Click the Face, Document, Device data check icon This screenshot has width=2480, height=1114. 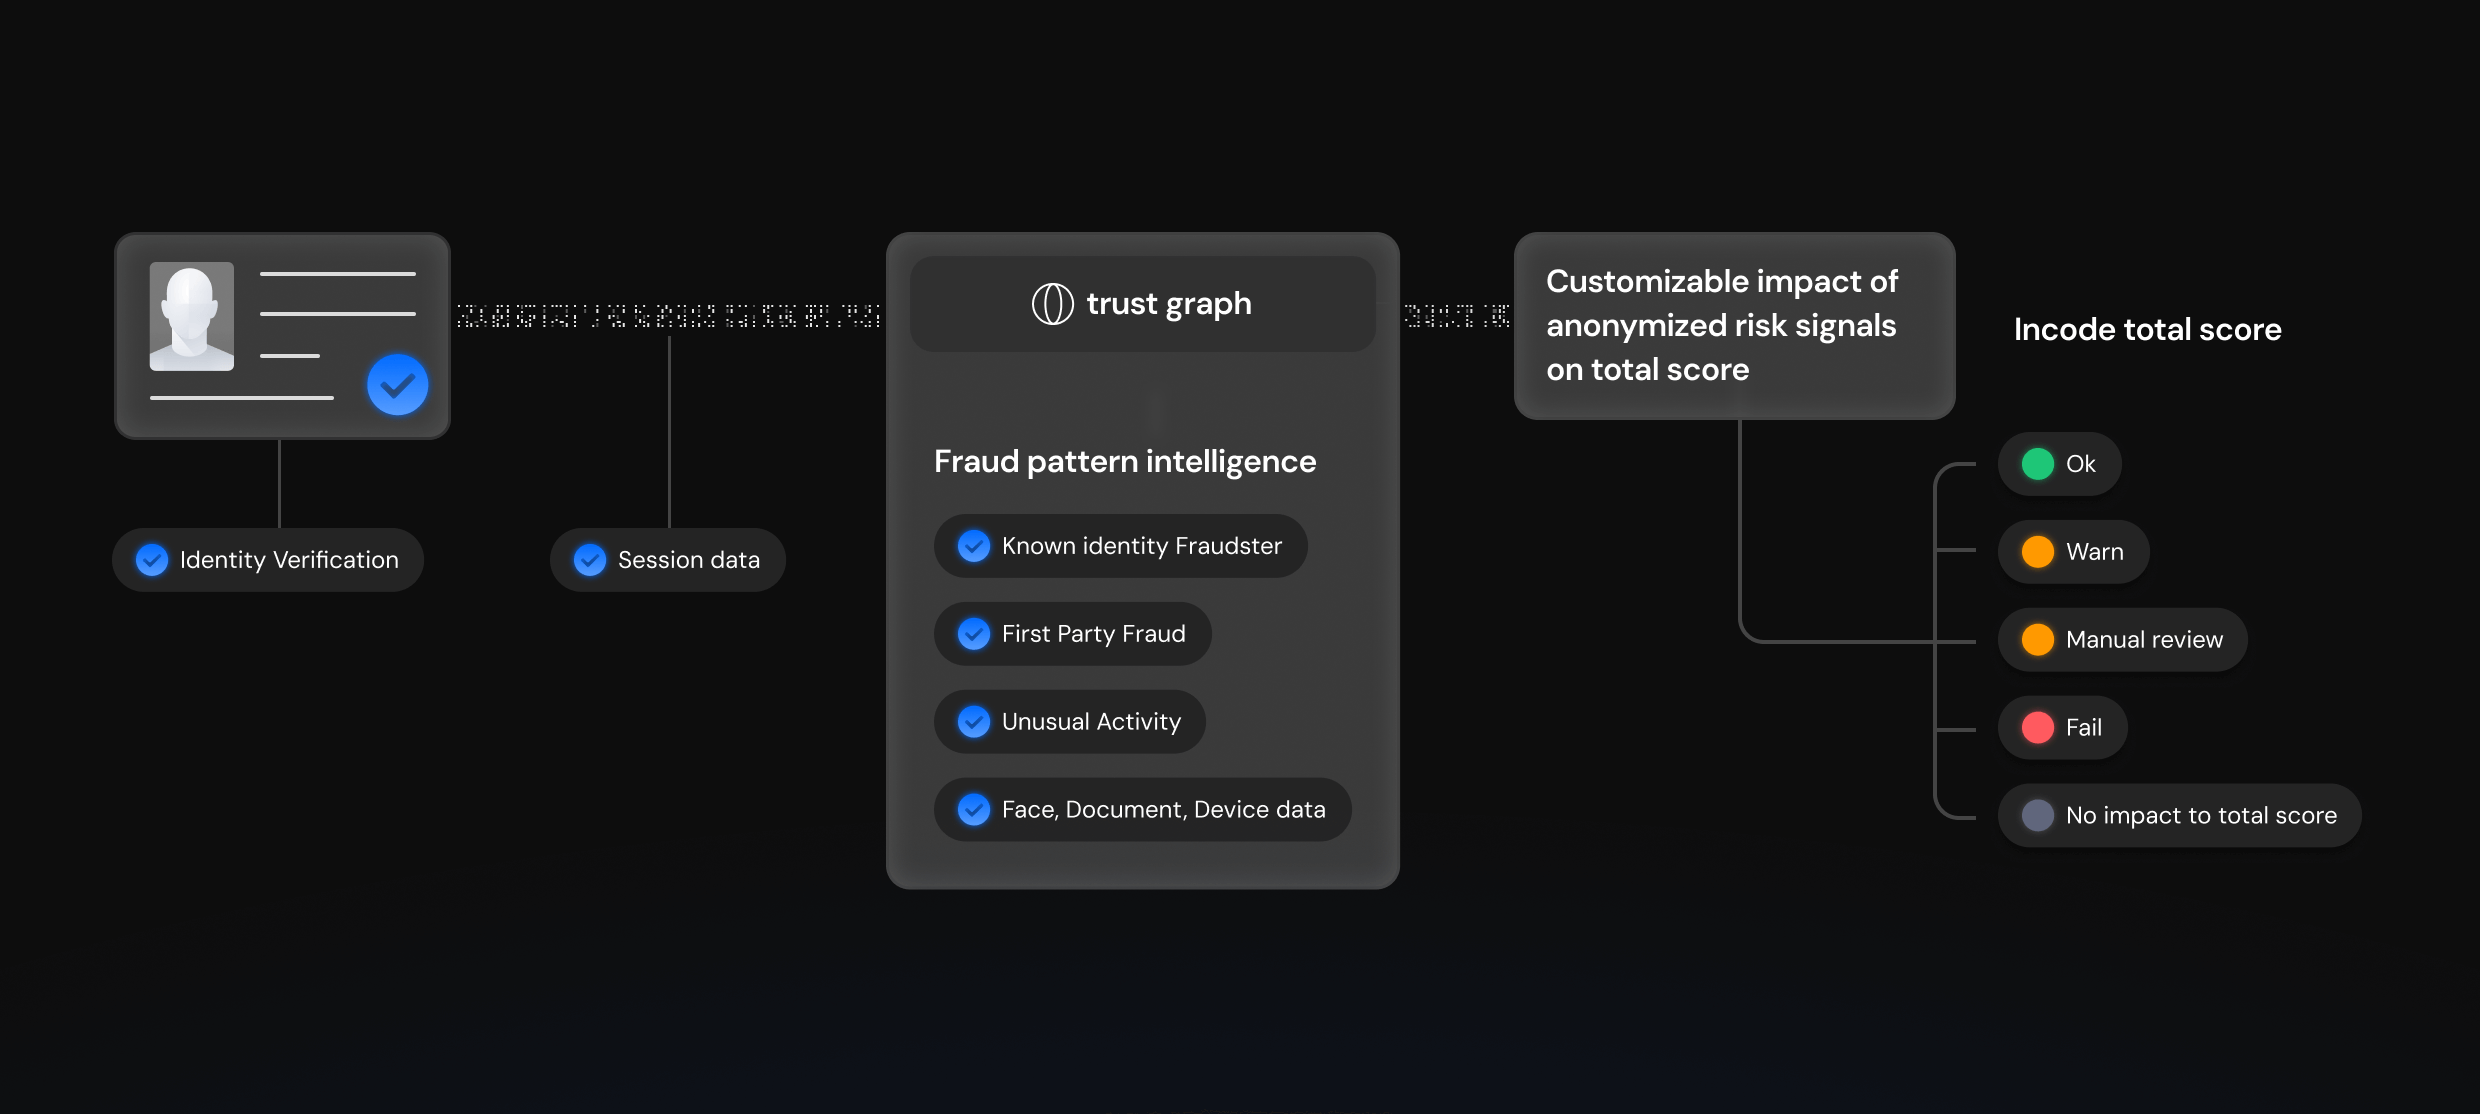[x=974, y=810]
